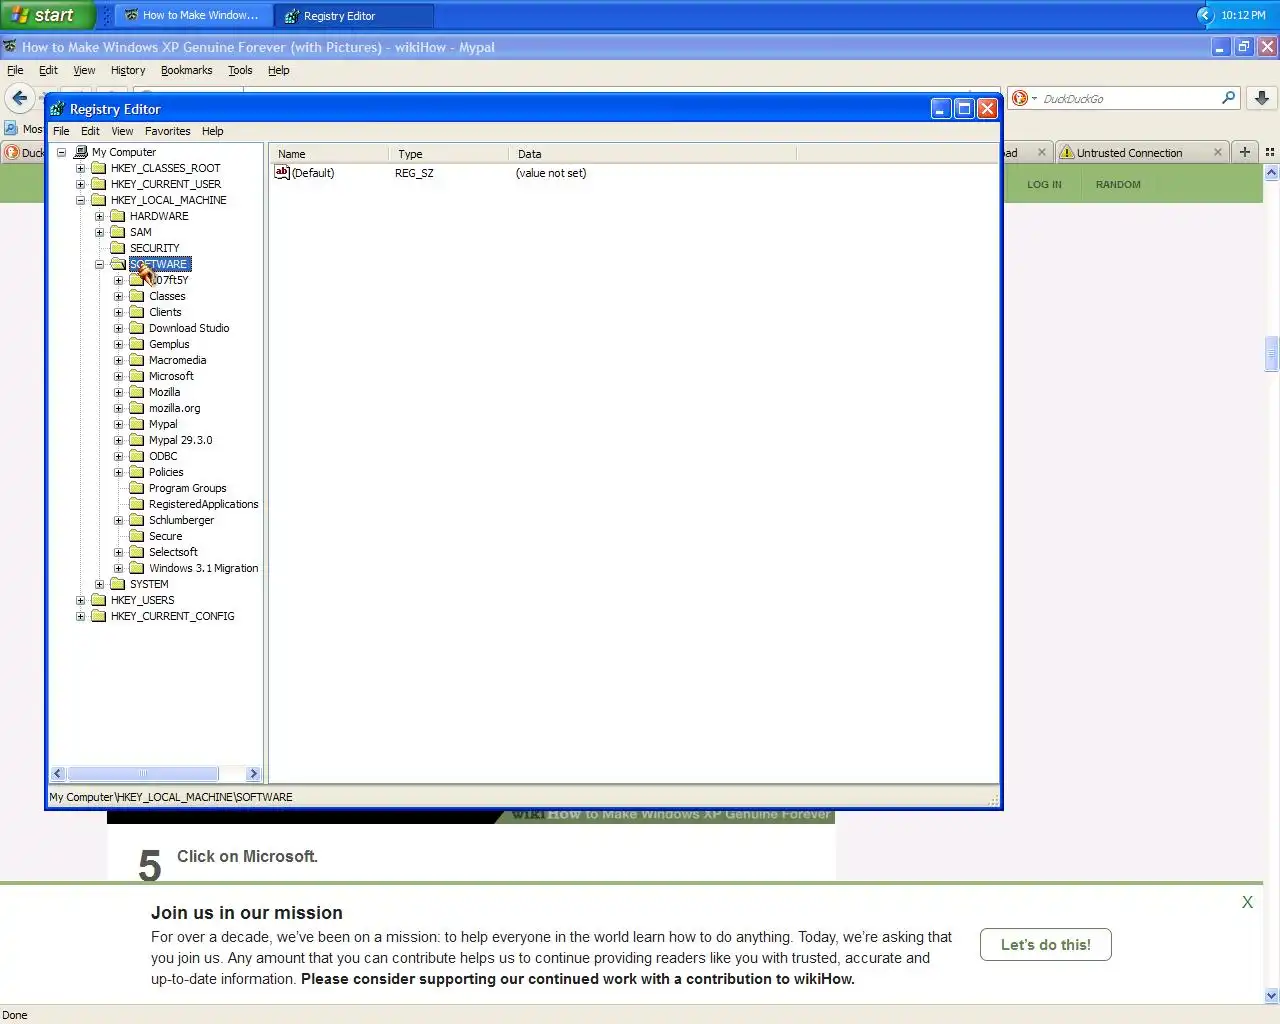Click the search magnifier icon in browser
Image resolution: width=1280 pixels, height=1024 pixels.
(1228, 98)
